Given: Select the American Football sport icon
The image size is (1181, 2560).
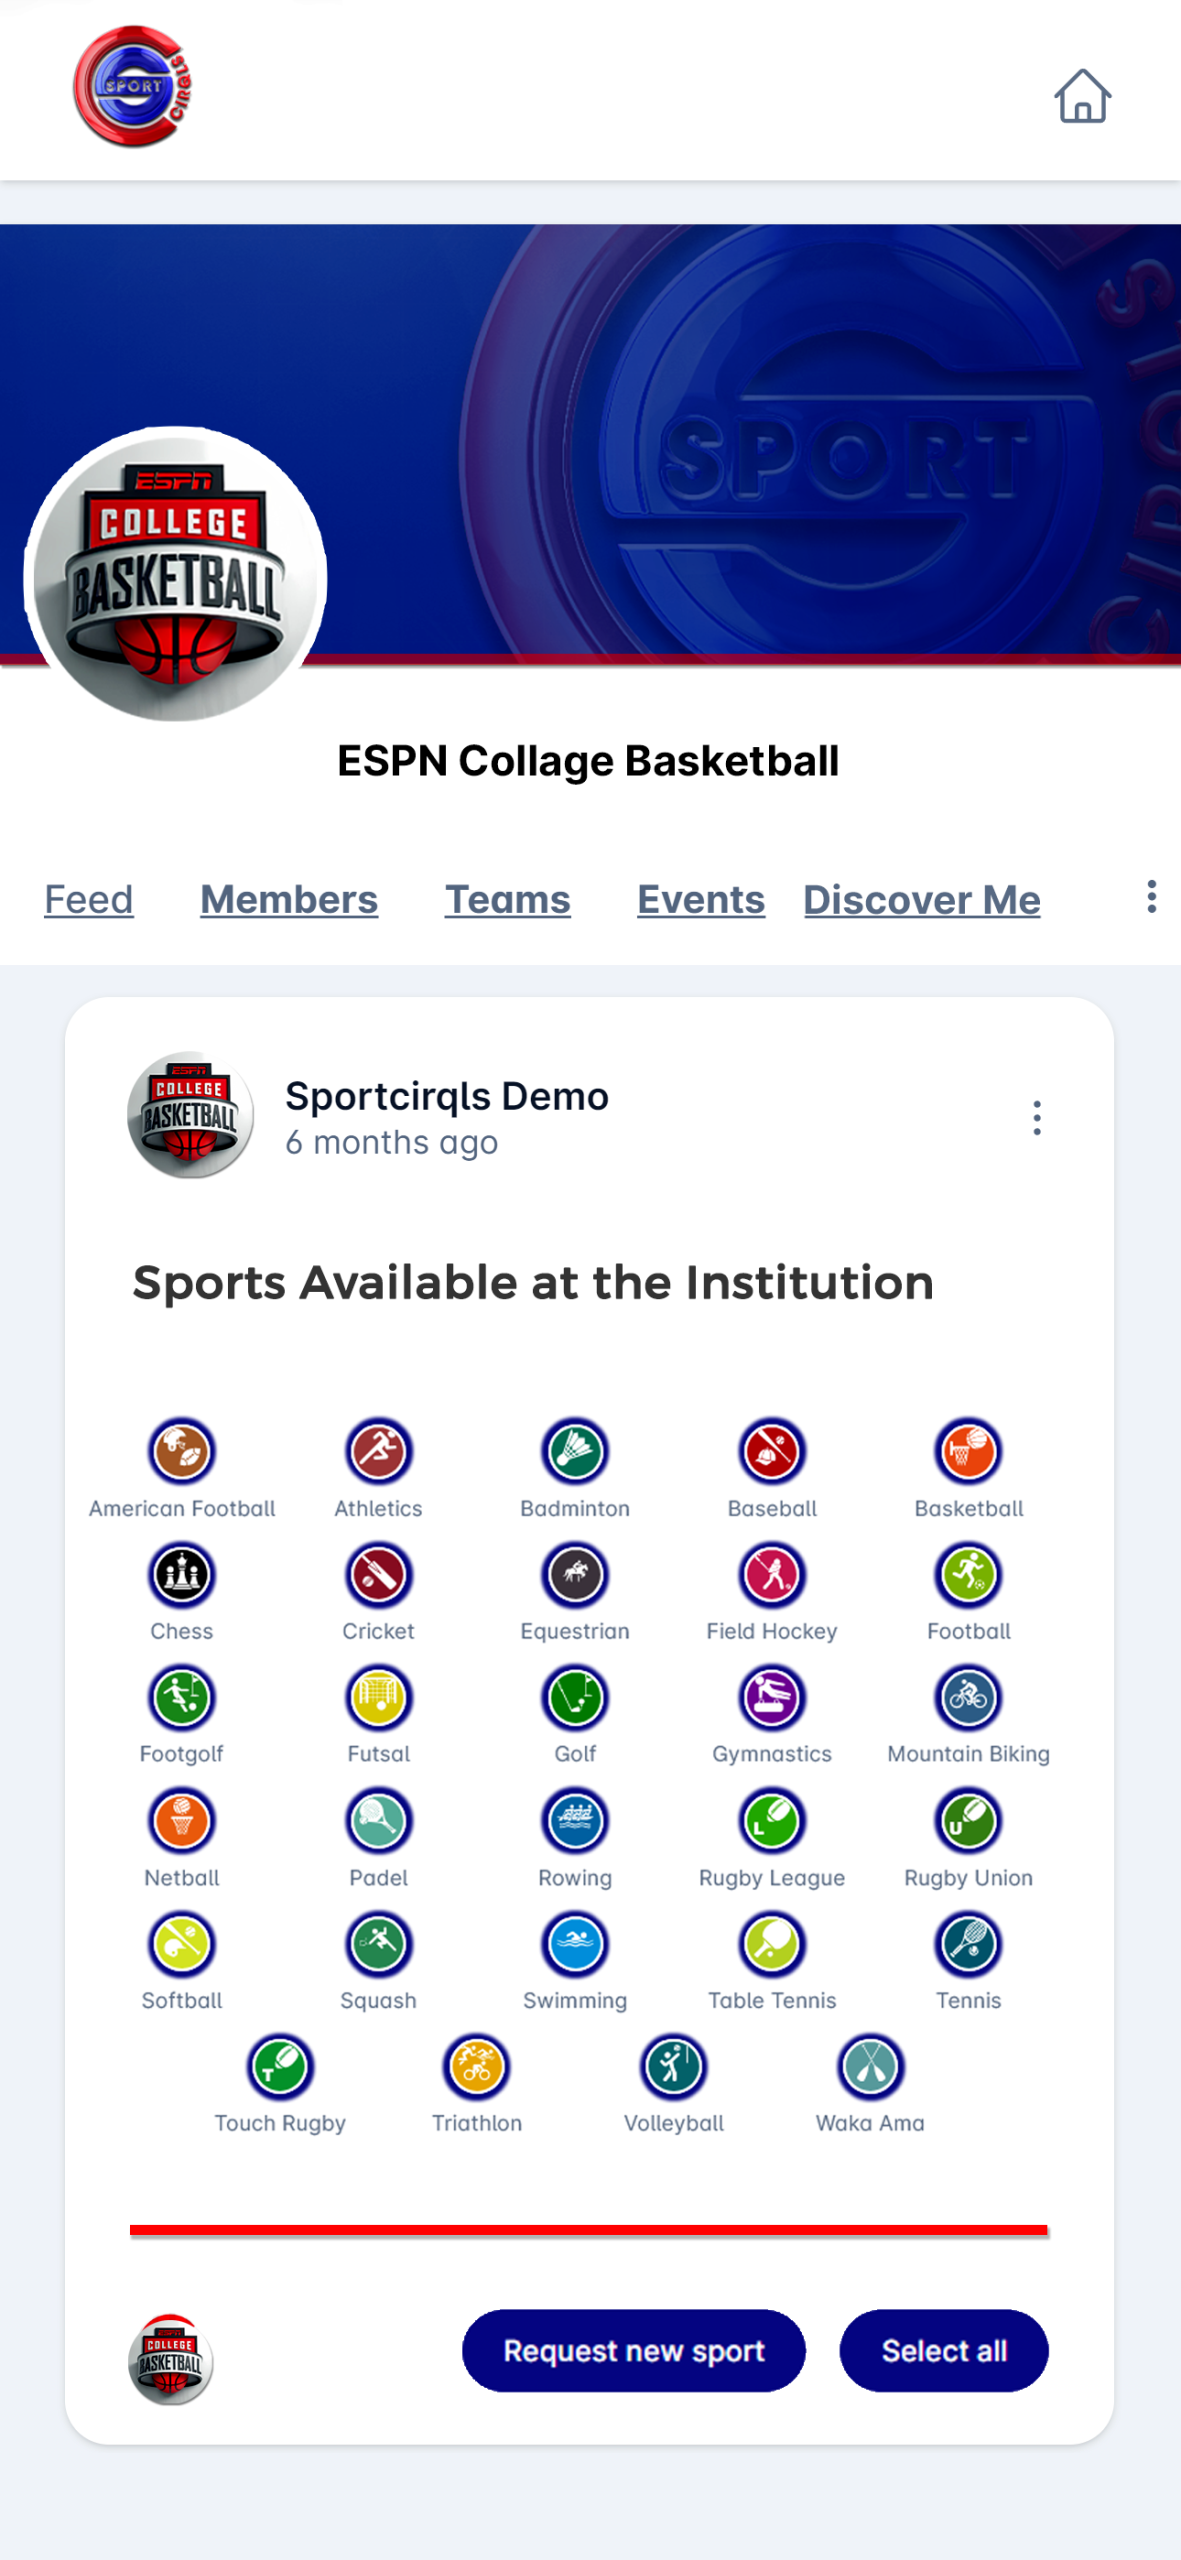Looking at the screenshot, I should pyautogui.click(x=181, y=1451).
